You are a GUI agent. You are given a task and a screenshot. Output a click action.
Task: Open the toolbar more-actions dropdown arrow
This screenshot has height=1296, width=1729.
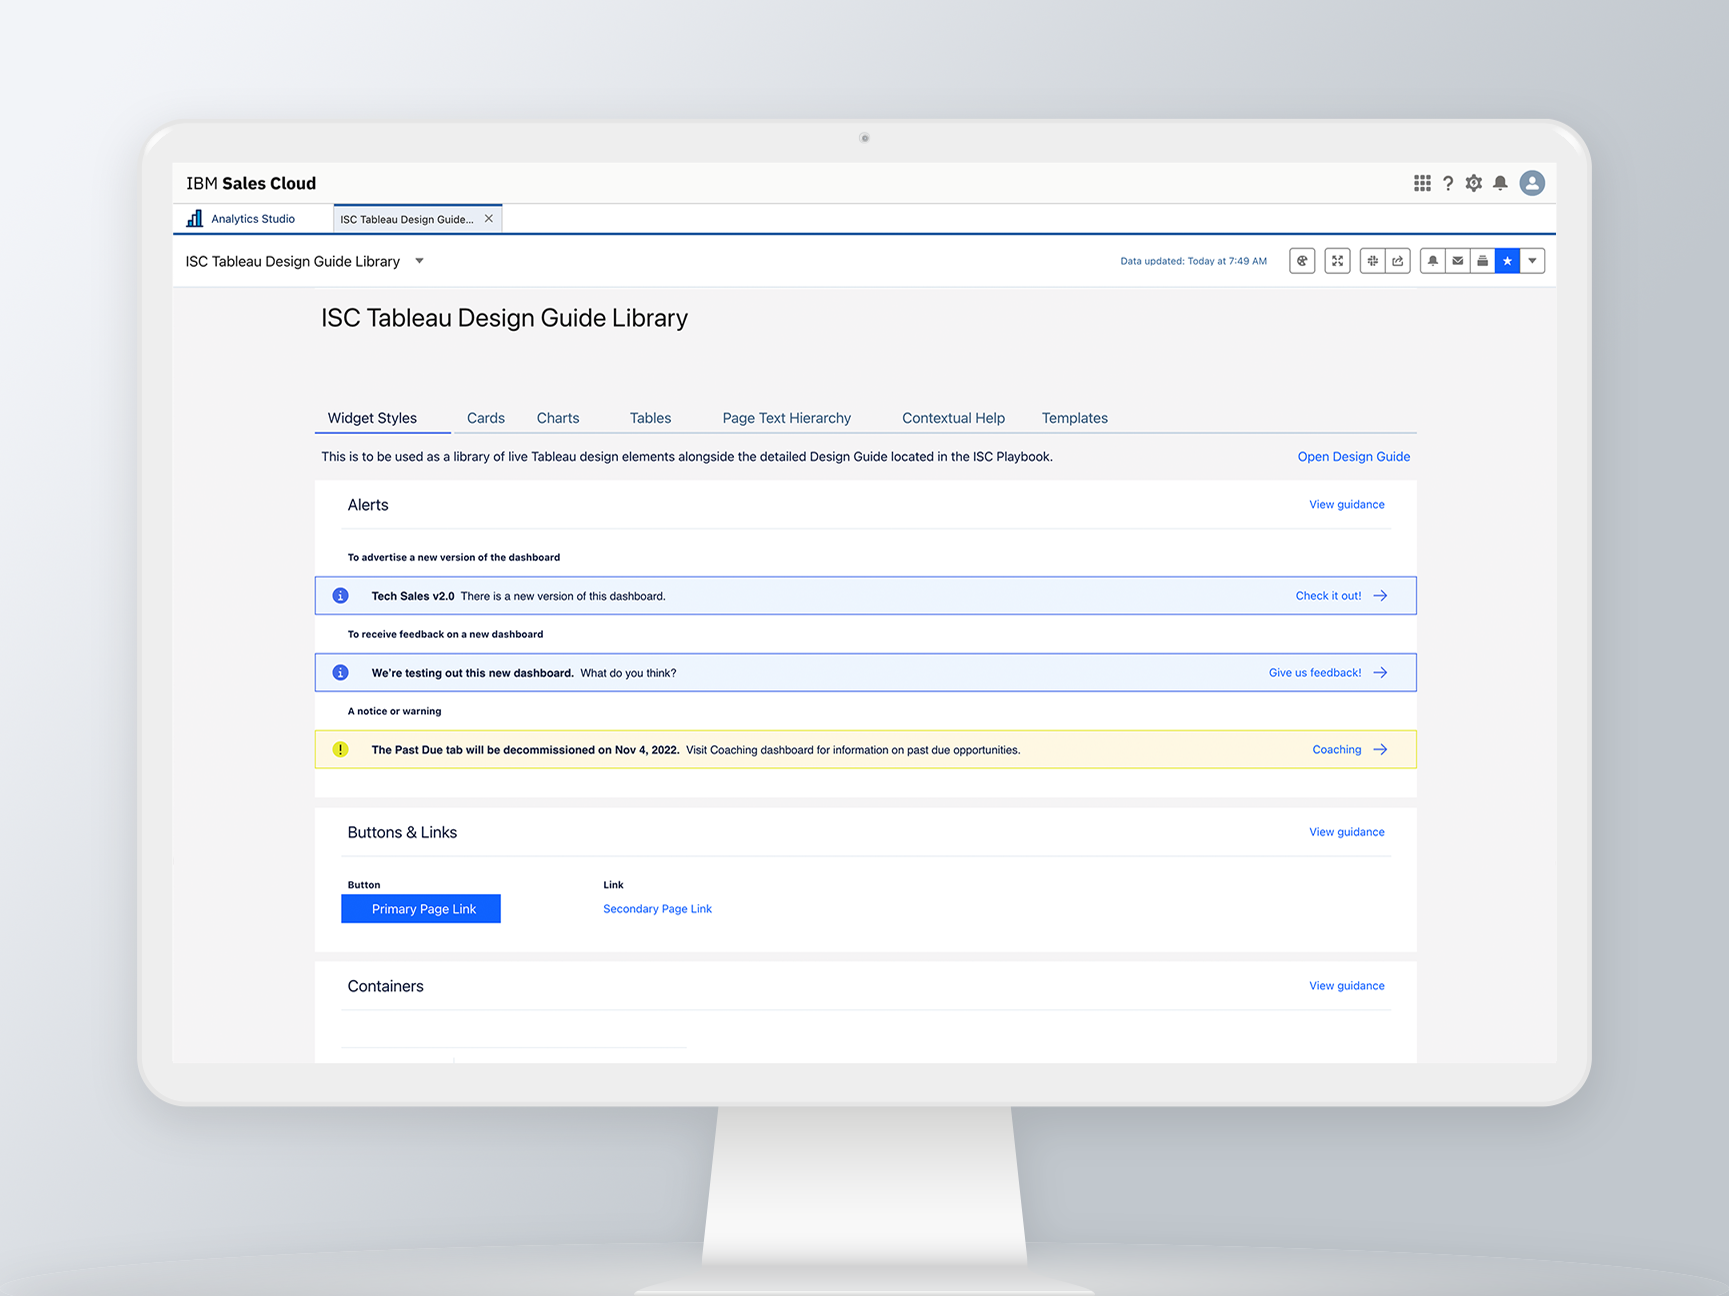[1533, 261]
